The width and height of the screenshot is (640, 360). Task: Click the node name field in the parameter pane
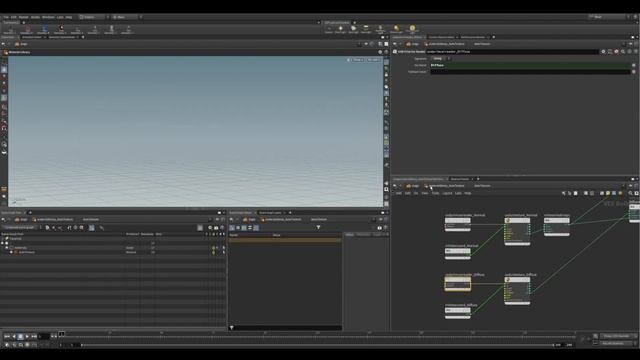[x=512, y=52]
